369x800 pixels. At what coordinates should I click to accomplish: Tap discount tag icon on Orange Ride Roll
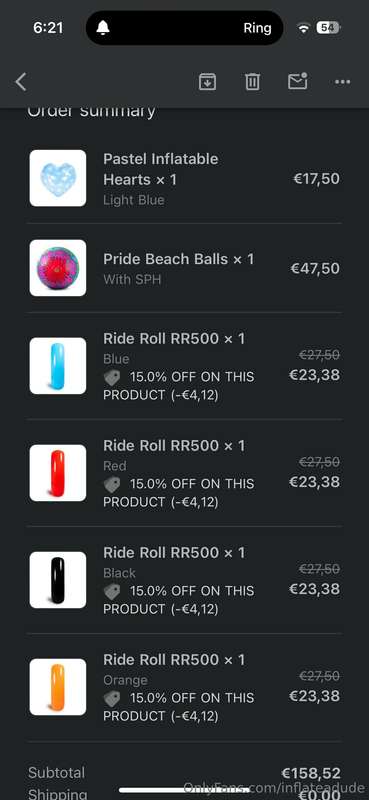tap(112, 699)
